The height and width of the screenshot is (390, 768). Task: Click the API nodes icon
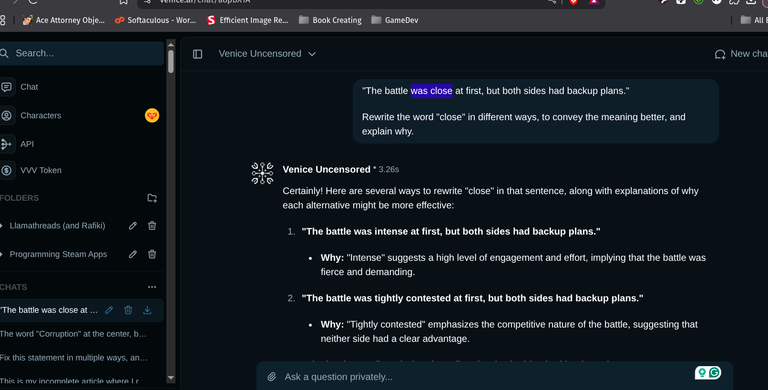click(x=6, y=144)
